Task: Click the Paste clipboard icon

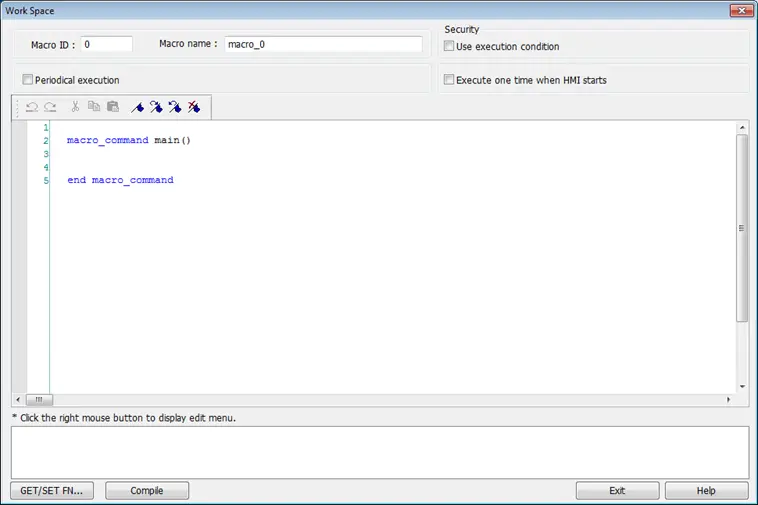Action: click(x=113, y=106)
